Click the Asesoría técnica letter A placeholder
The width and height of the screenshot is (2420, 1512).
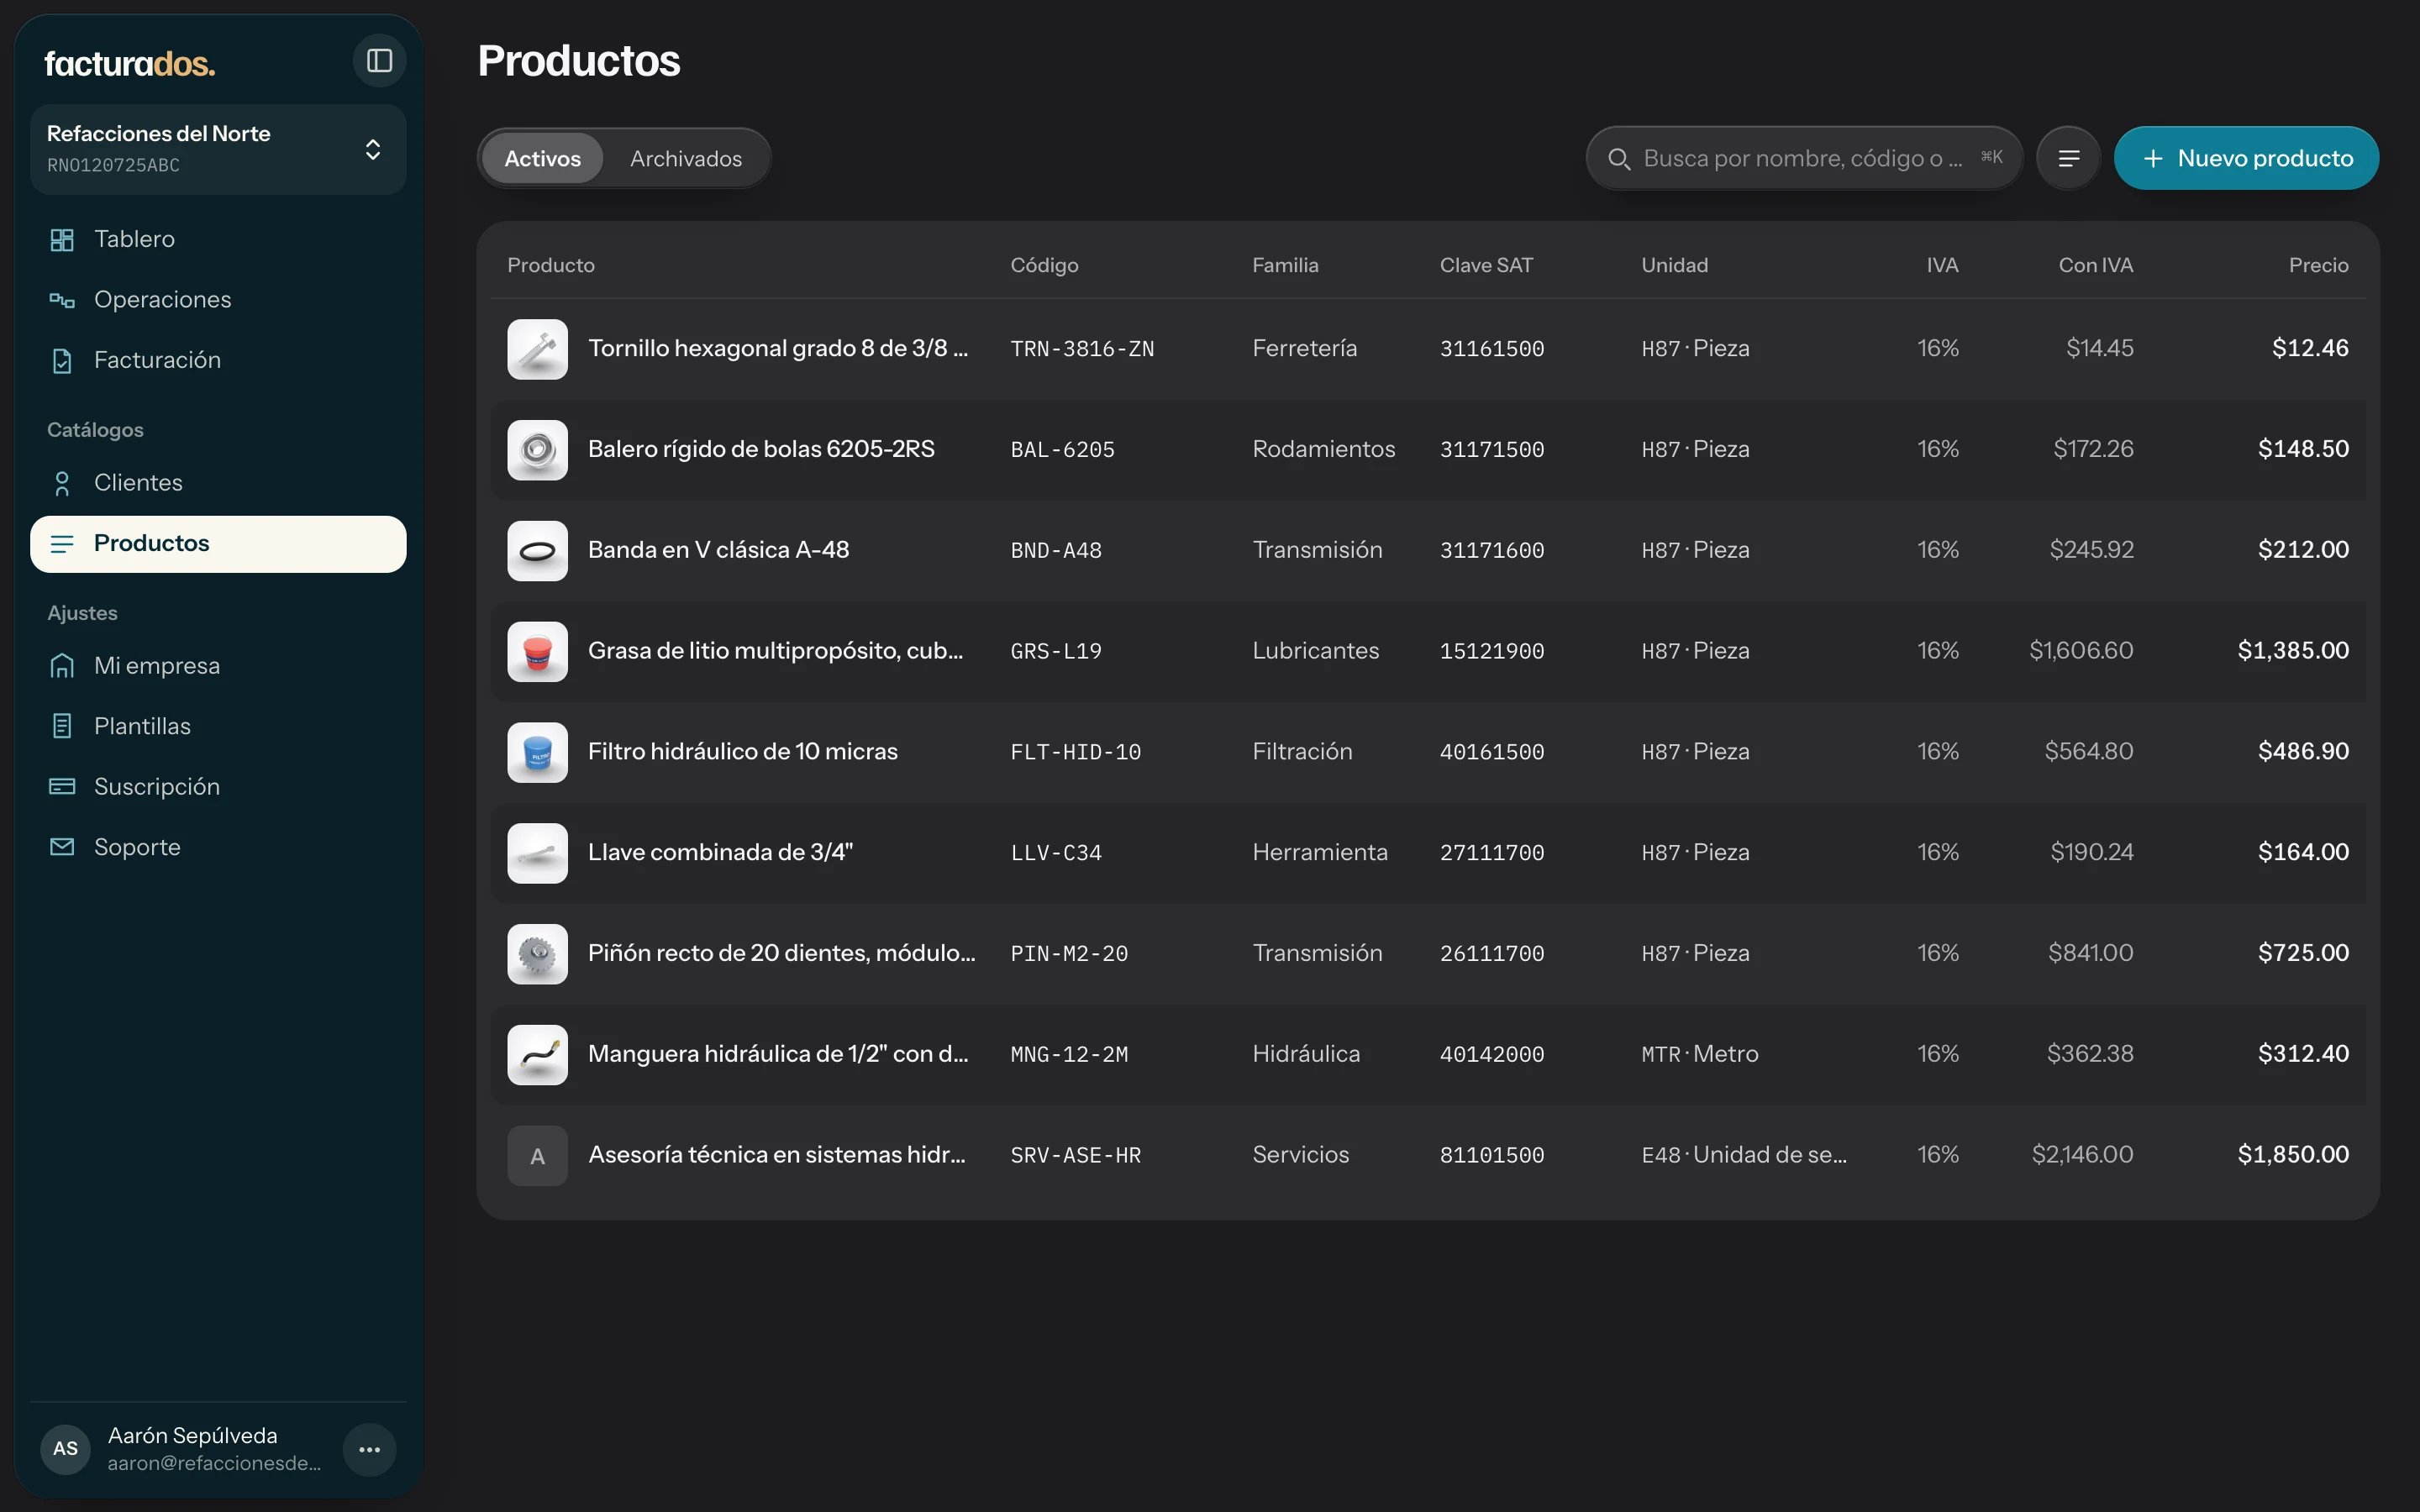[538, 1156]
